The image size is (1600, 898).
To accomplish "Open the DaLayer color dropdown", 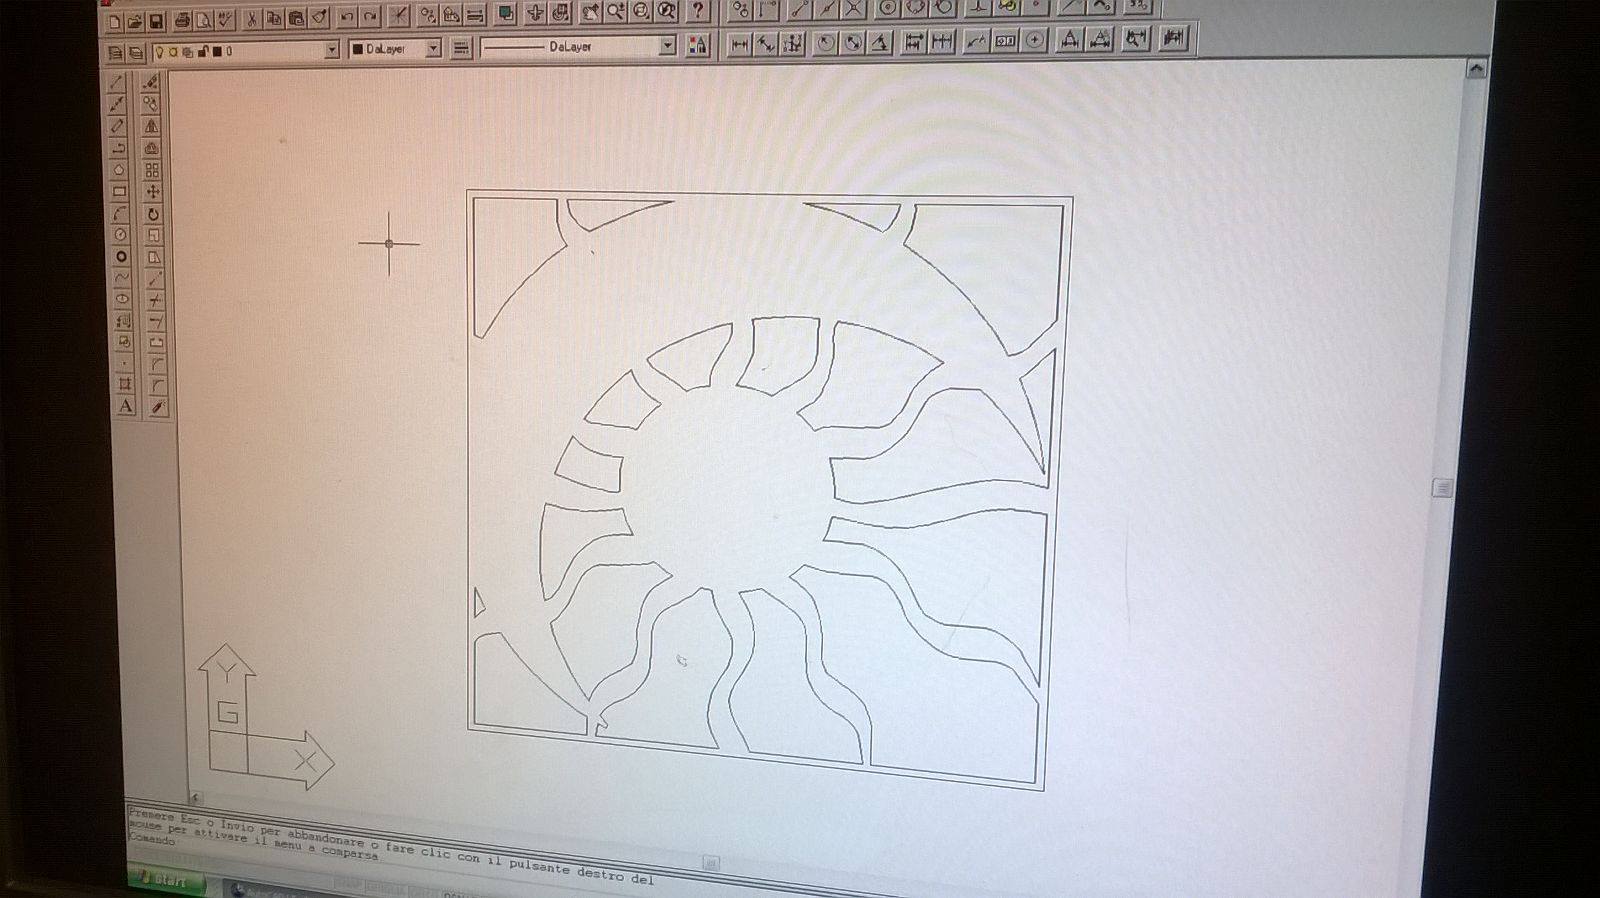I will tap(433, 48).
